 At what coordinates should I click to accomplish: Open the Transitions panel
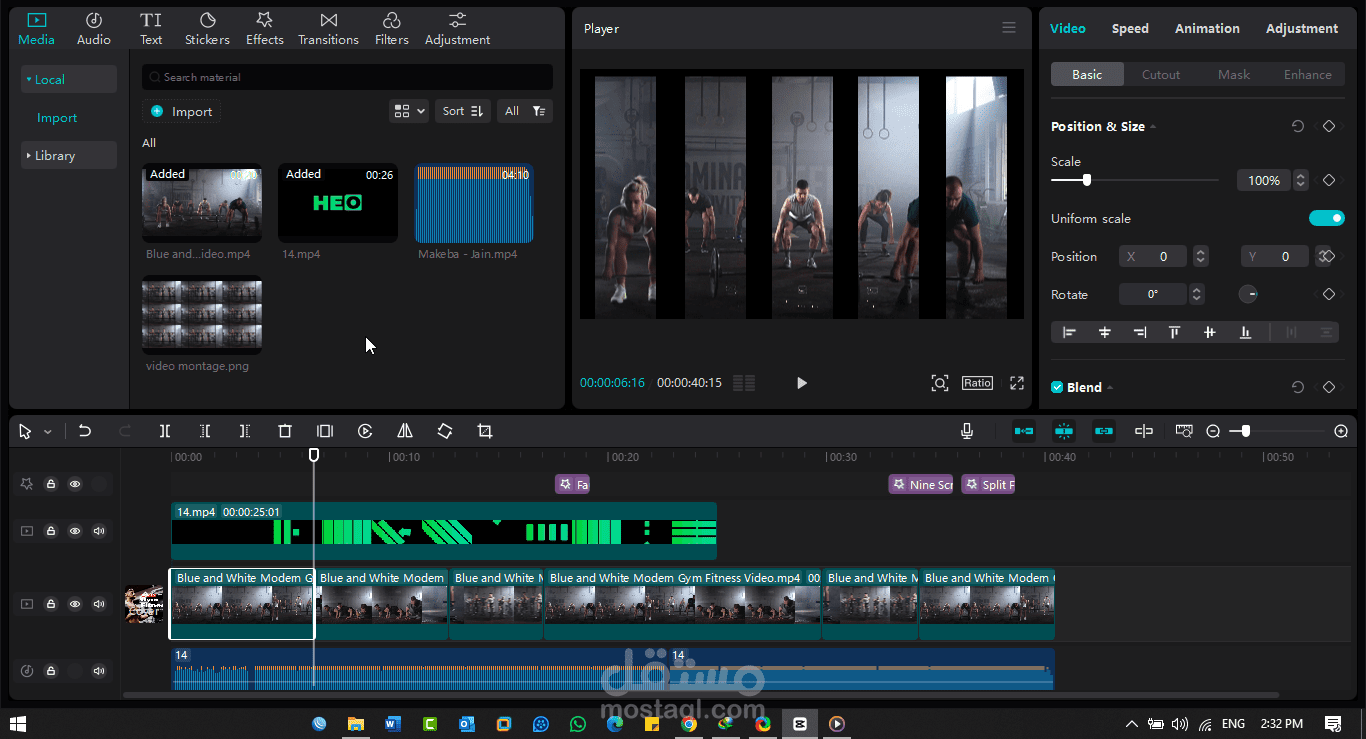pyautogui.click(x=328, y=29)
